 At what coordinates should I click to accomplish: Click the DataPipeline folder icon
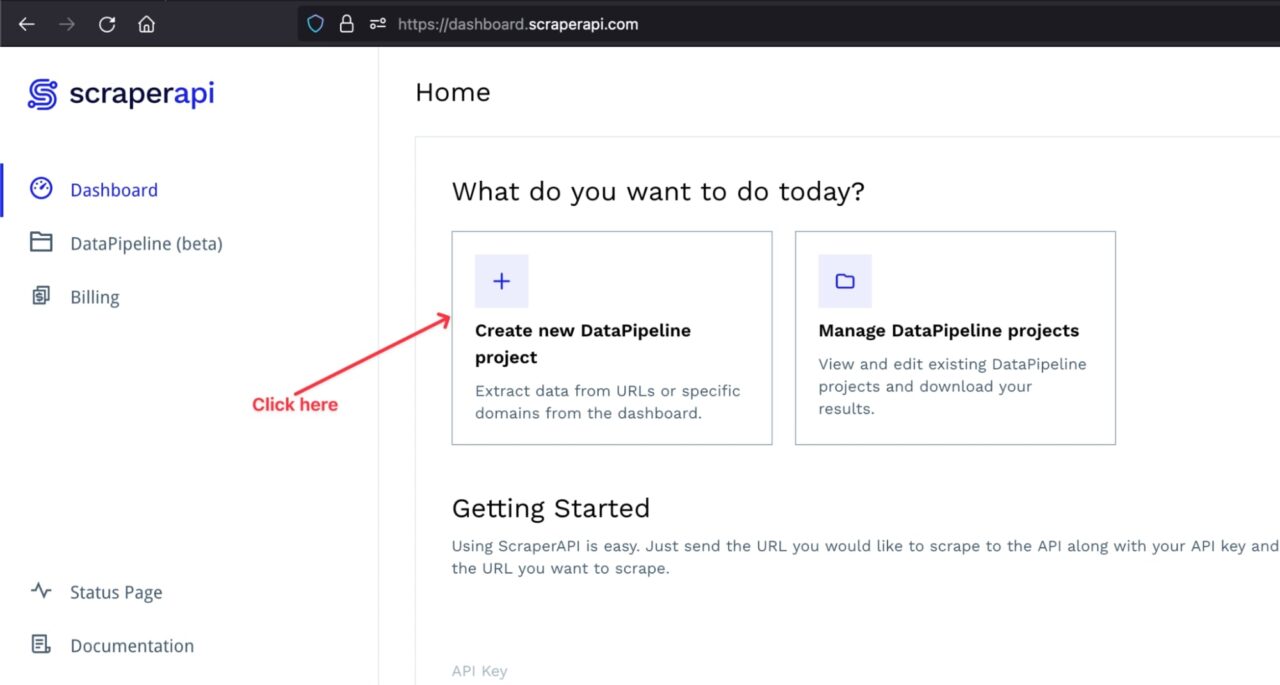click(x=41, y=242)
